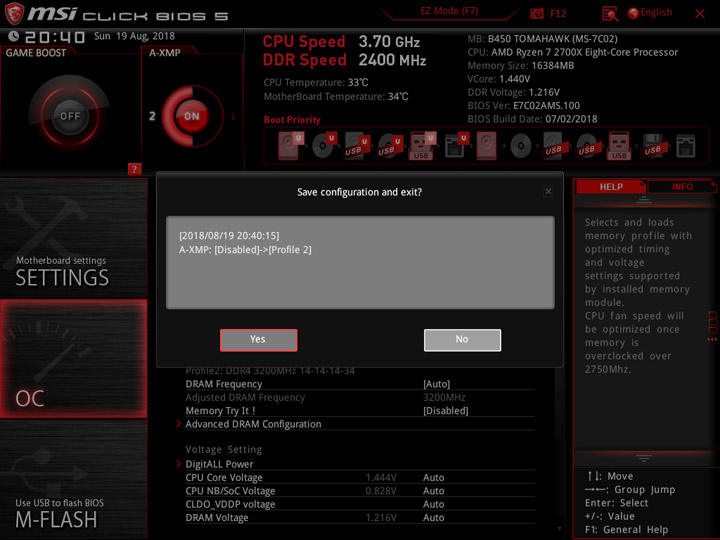Screen dimensions: 720x540
Task: Change DRAM Voltage Auto value
Action: pos(433,518)
